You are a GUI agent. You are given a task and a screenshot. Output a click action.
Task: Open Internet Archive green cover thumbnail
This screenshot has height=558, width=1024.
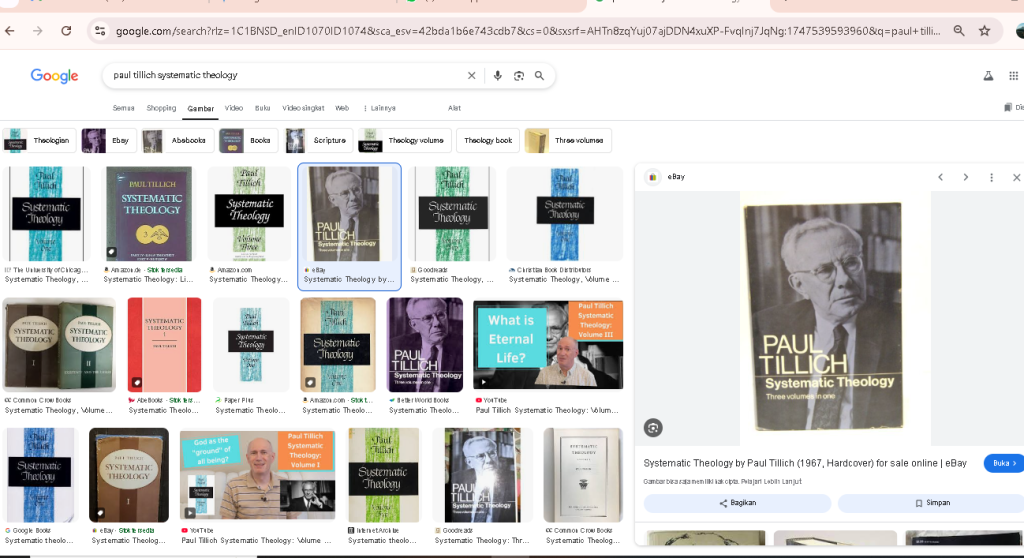383,475
